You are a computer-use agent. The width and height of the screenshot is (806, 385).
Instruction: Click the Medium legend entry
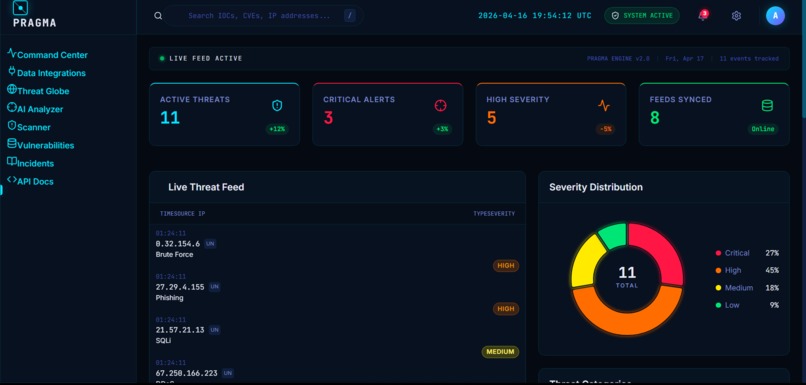coord(747,288)
